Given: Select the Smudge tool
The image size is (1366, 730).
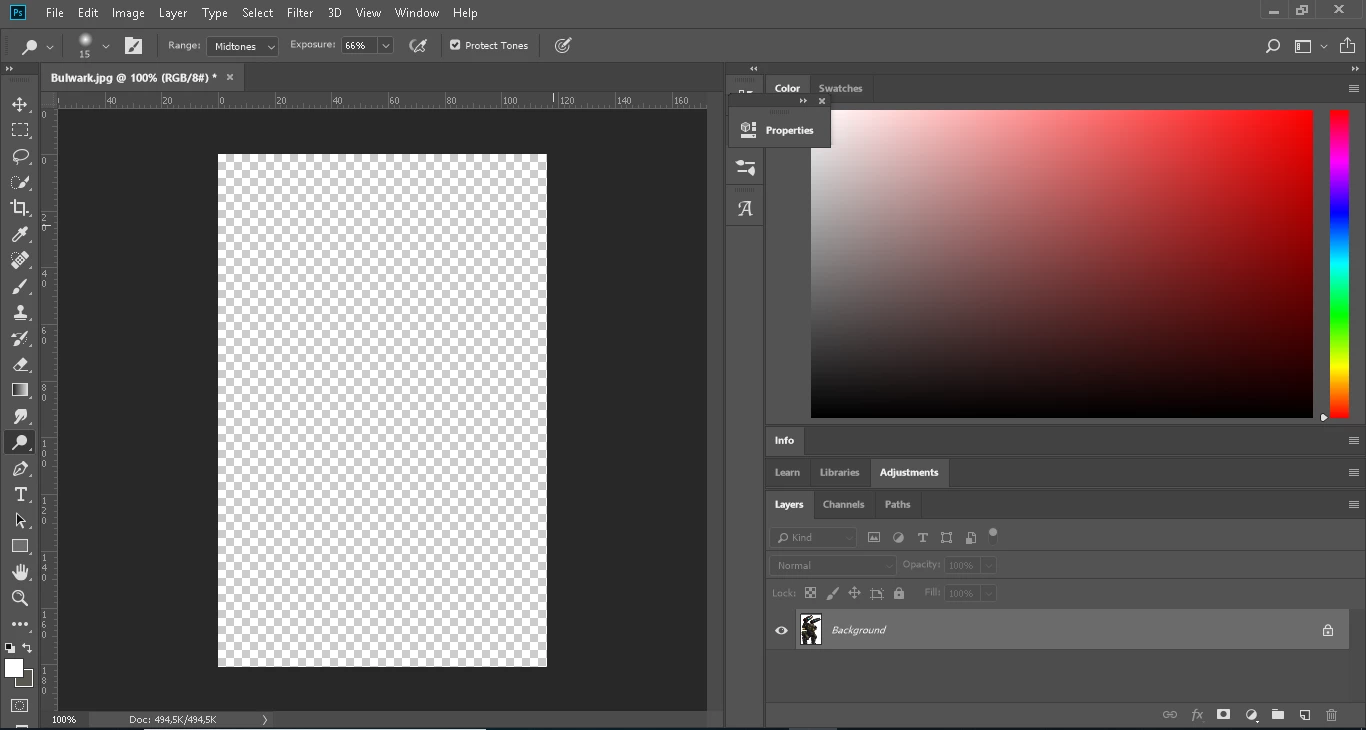Looking at the screenshot, I should click(20, 416).
